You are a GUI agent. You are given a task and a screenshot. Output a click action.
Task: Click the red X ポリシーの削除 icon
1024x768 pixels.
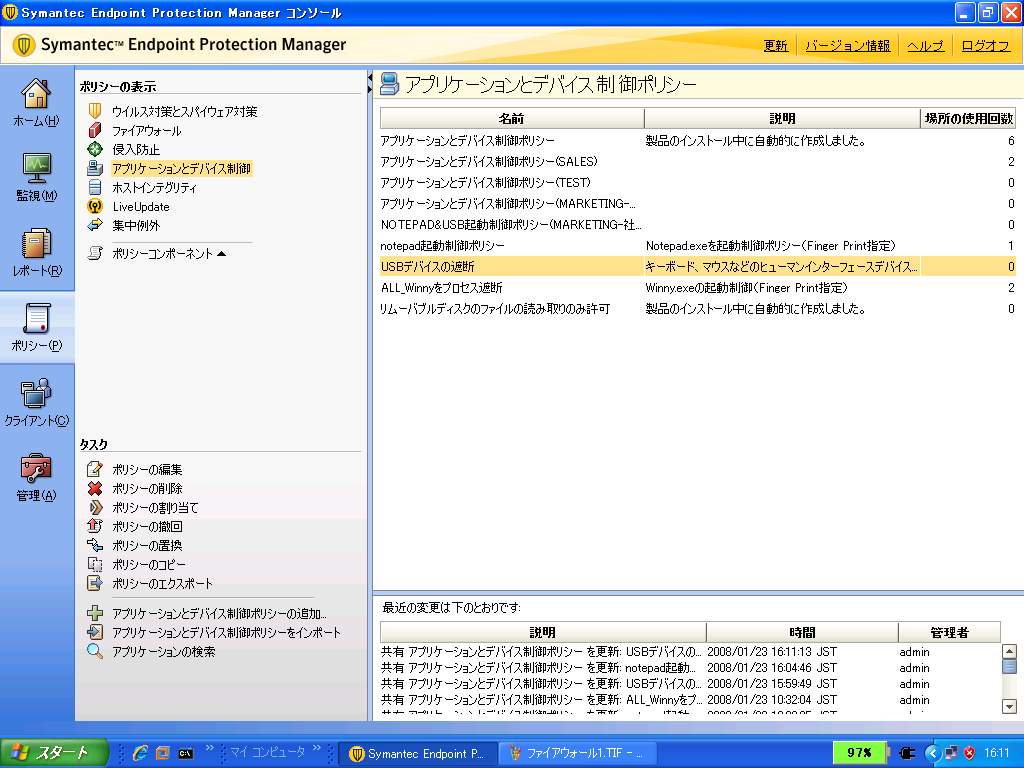click(x=95, y=488)
